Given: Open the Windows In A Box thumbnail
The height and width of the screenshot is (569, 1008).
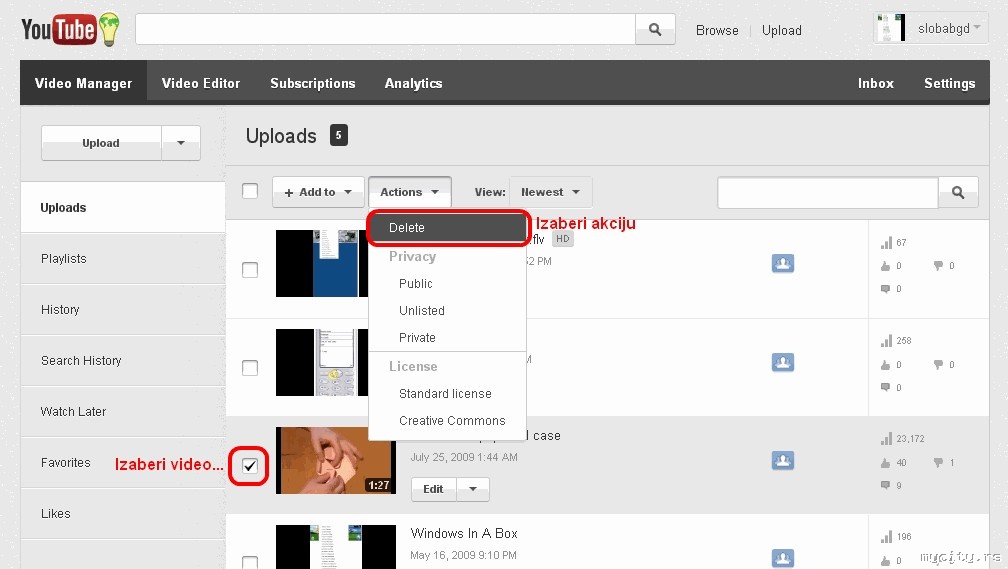Looking at the screenshot, I should coord(336,546).
